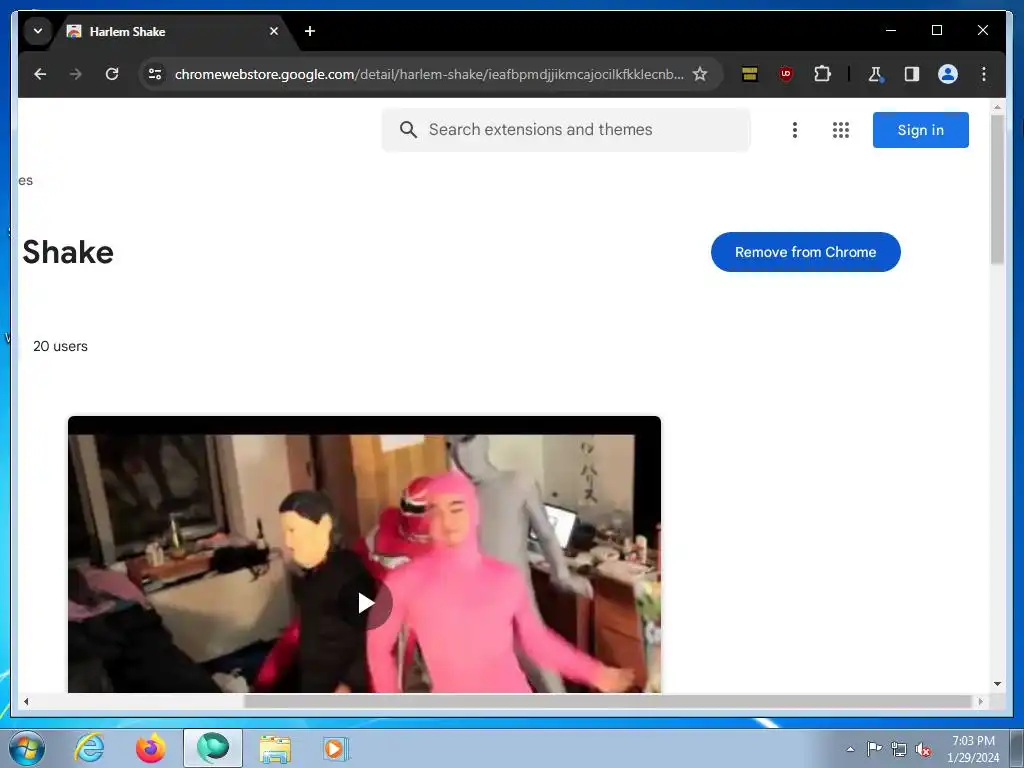Viewport: 1024px width, 768px height.
Task: Launch Internet Explorer from taskbar
Action: click(89, 748)
